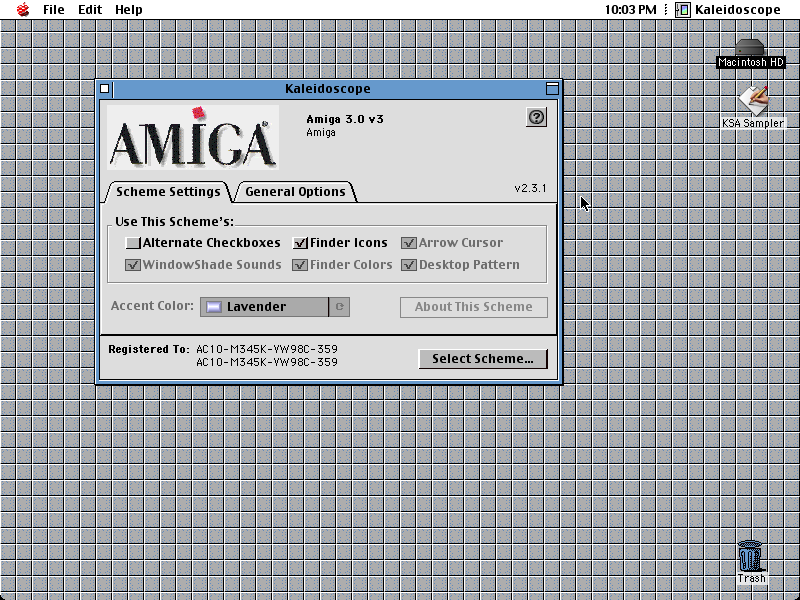Click the 10:03 PM menu bar clock

(631, 10)
